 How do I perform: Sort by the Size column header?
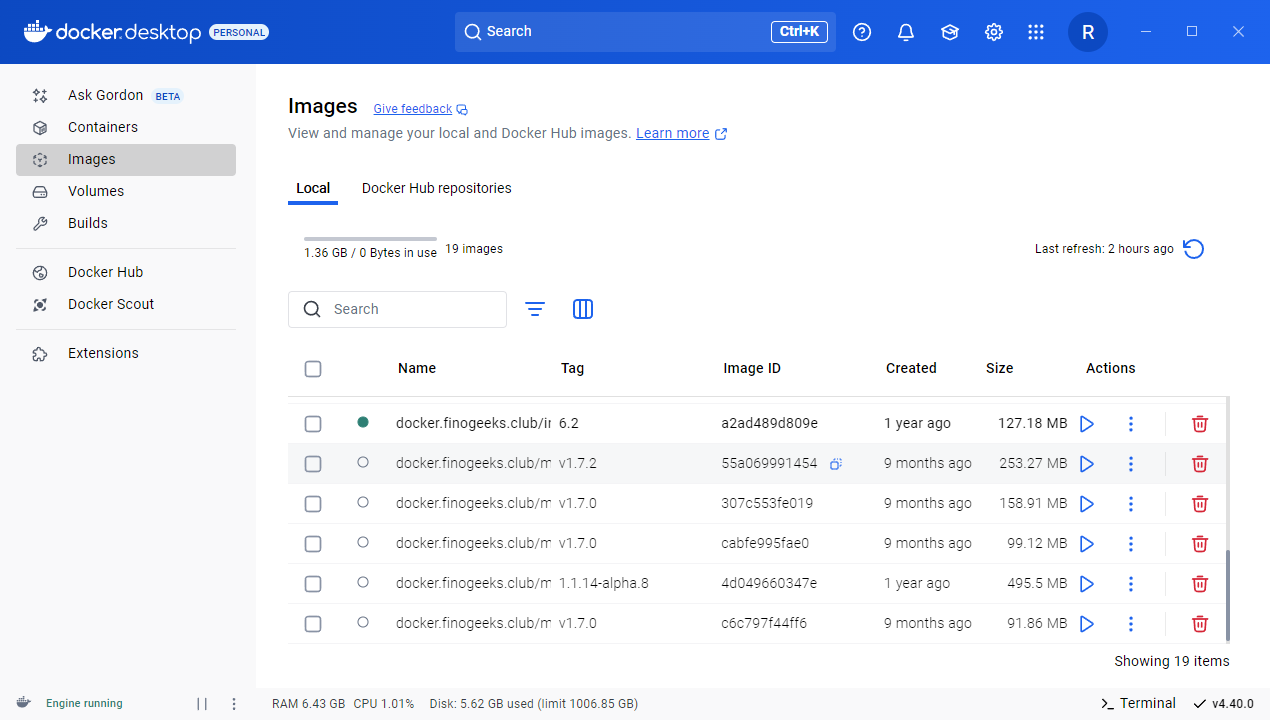click(999, 368)
